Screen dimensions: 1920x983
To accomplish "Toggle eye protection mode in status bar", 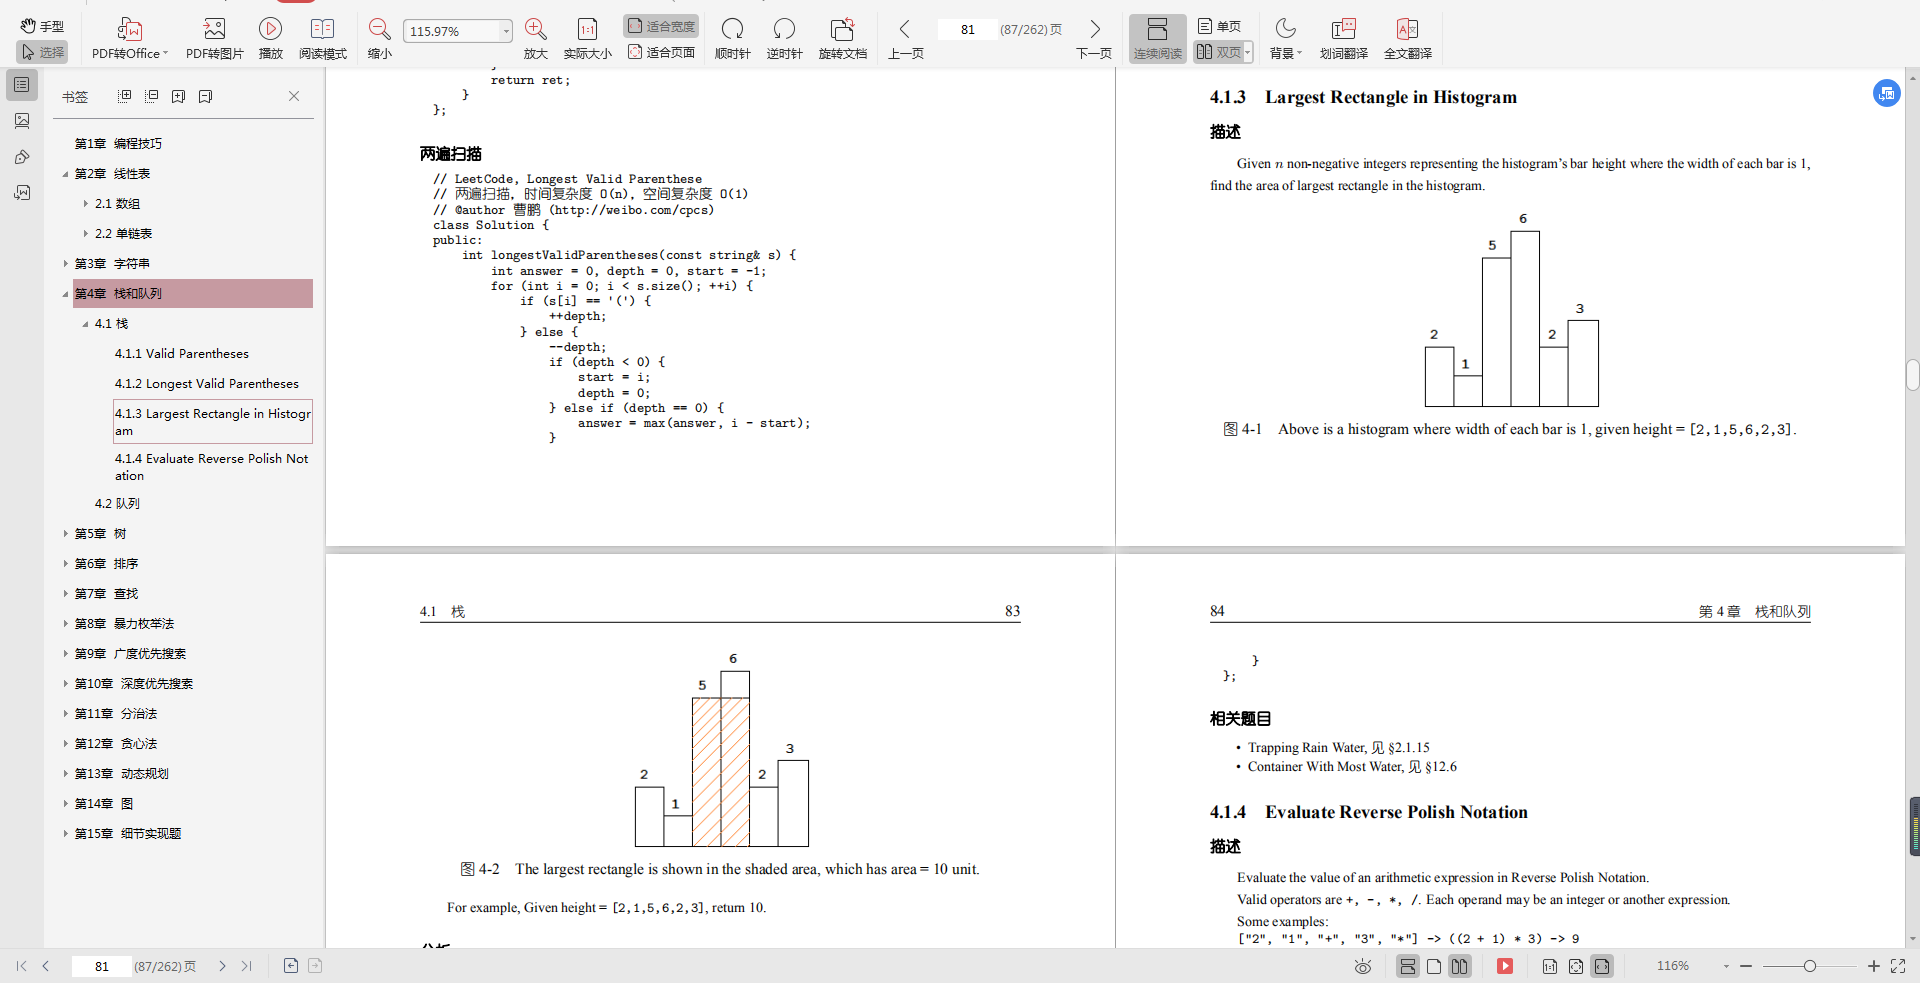I will (1362, 966).
